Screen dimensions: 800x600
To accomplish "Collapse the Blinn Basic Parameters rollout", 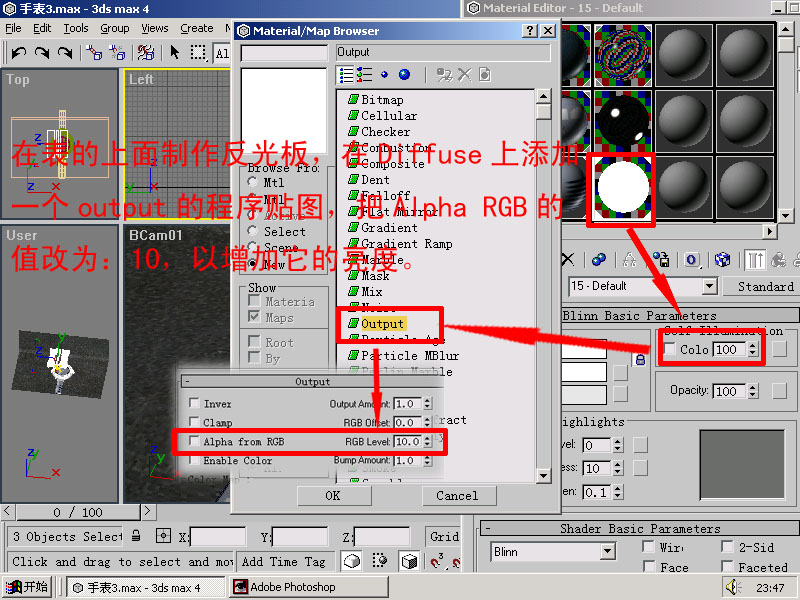I will click(x=680, y=315).
